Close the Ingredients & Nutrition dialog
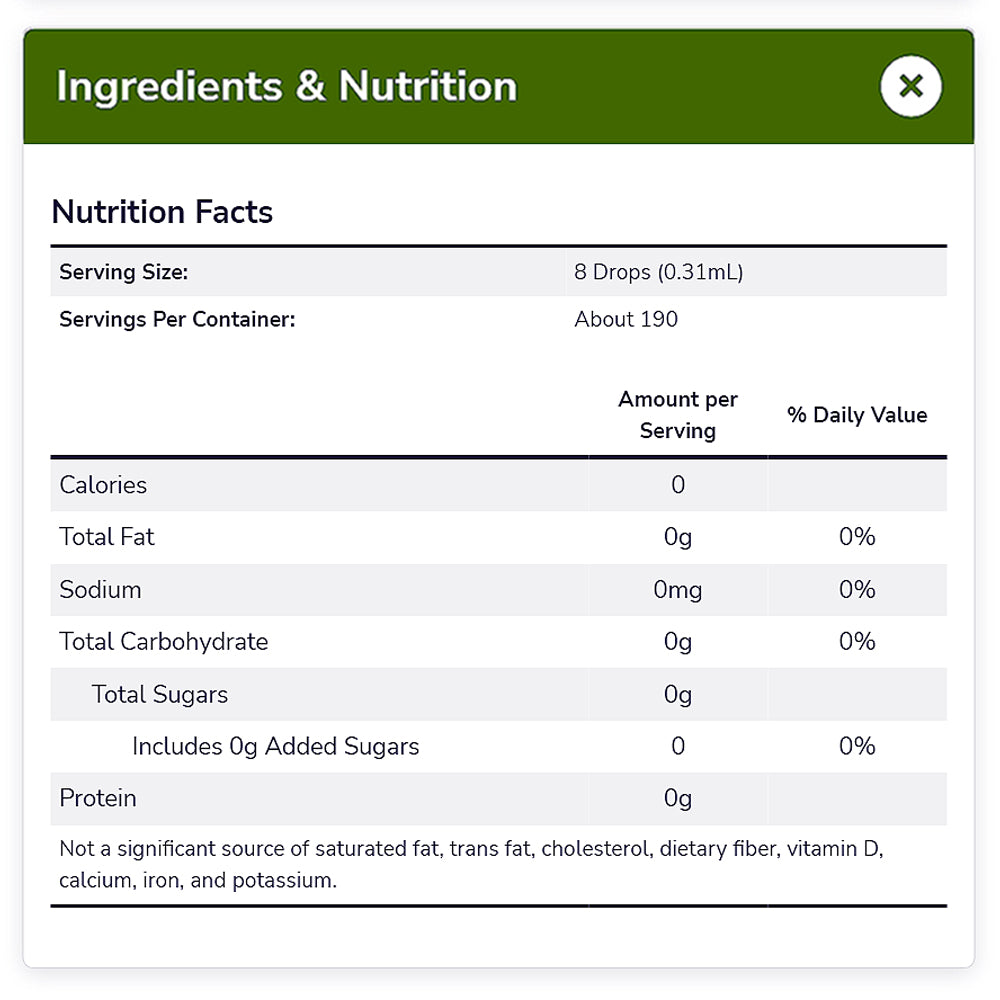The width and height of the screenshot is (1000, 1000). click(910, 86)
